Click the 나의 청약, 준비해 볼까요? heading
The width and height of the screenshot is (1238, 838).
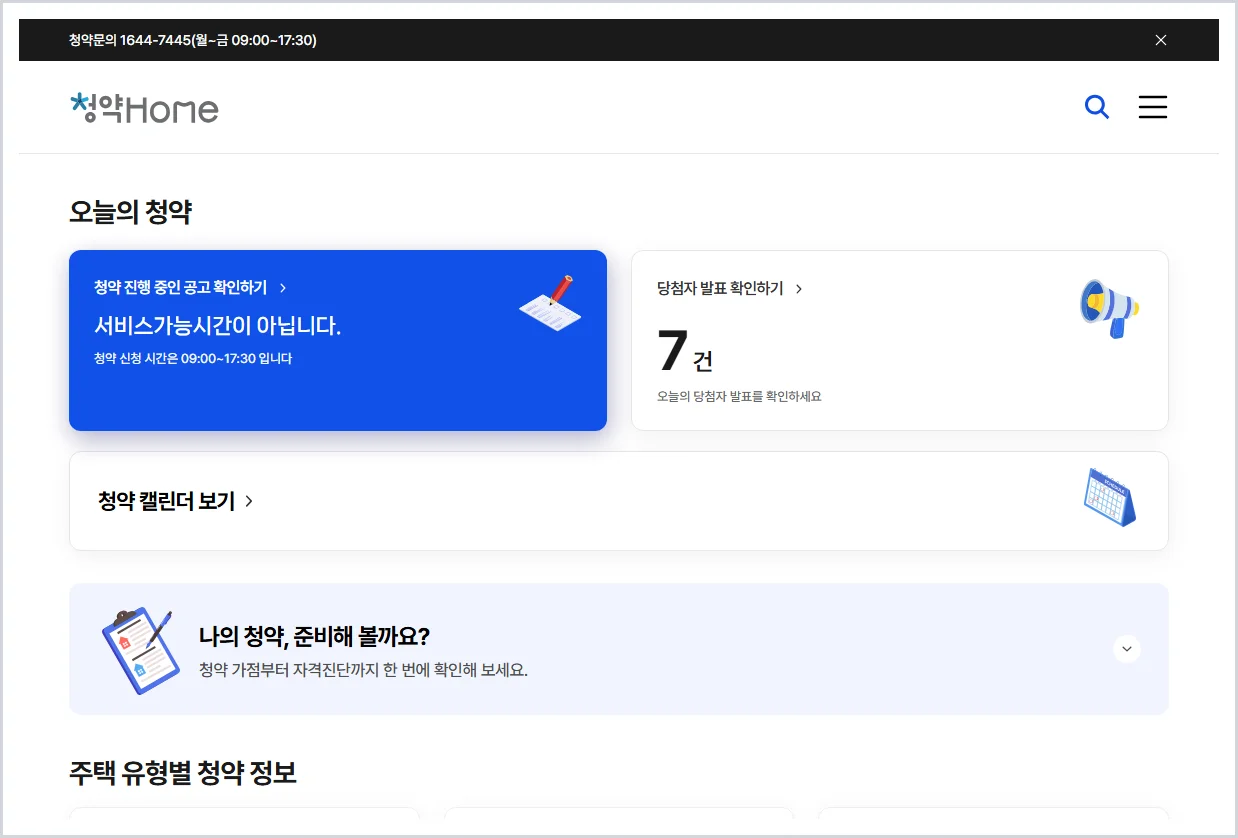(314, 637)
